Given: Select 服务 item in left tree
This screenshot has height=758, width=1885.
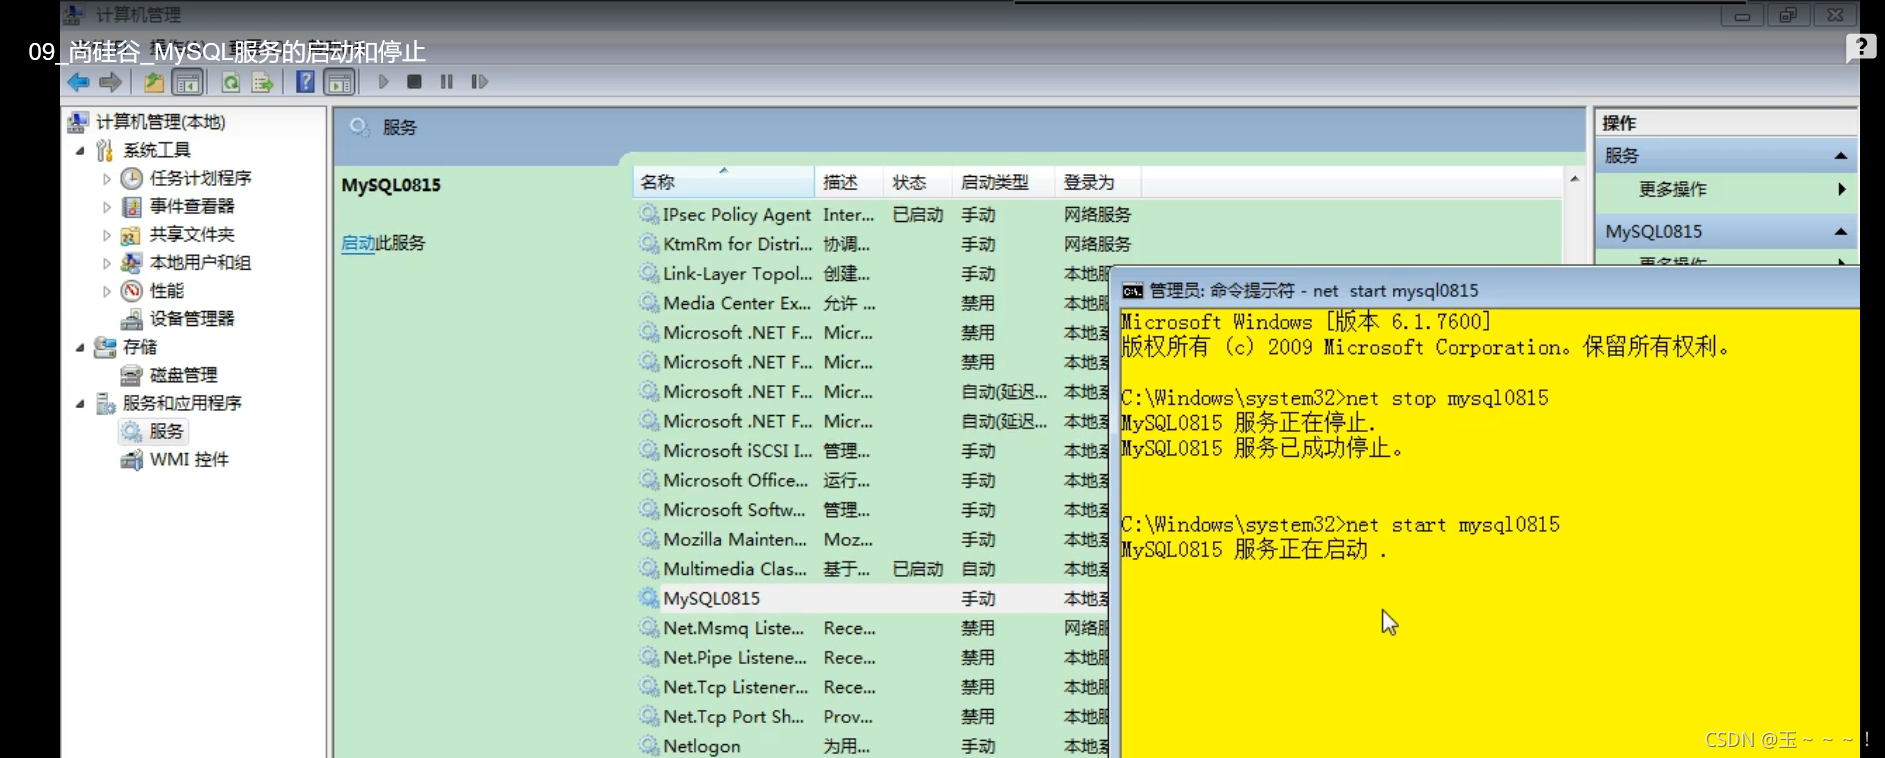Looking at the screenshot, I should point(166,432).
